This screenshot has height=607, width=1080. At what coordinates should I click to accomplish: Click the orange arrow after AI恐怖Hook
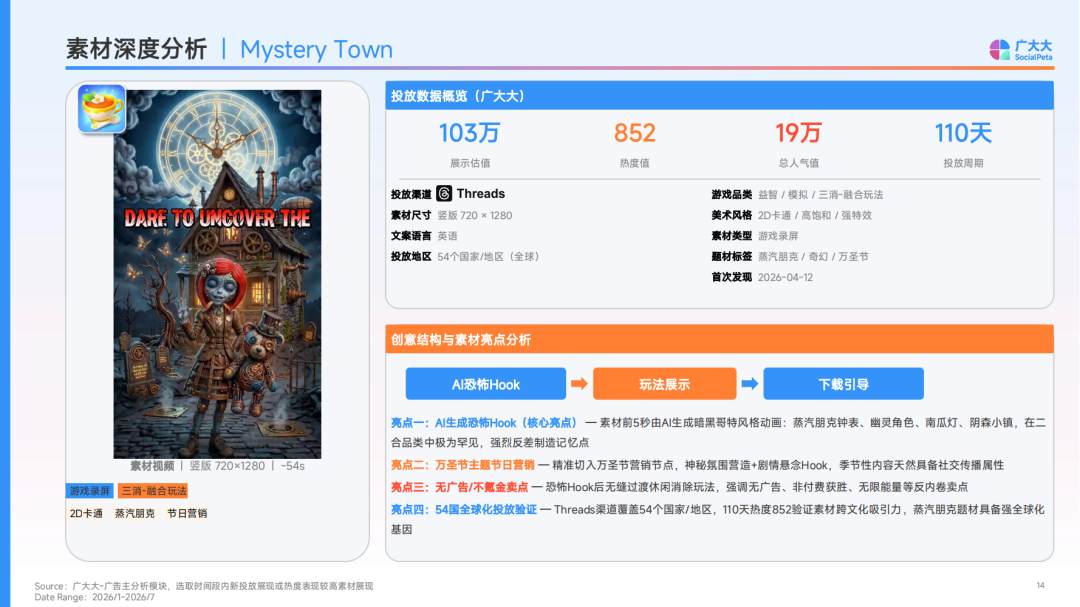579,384
